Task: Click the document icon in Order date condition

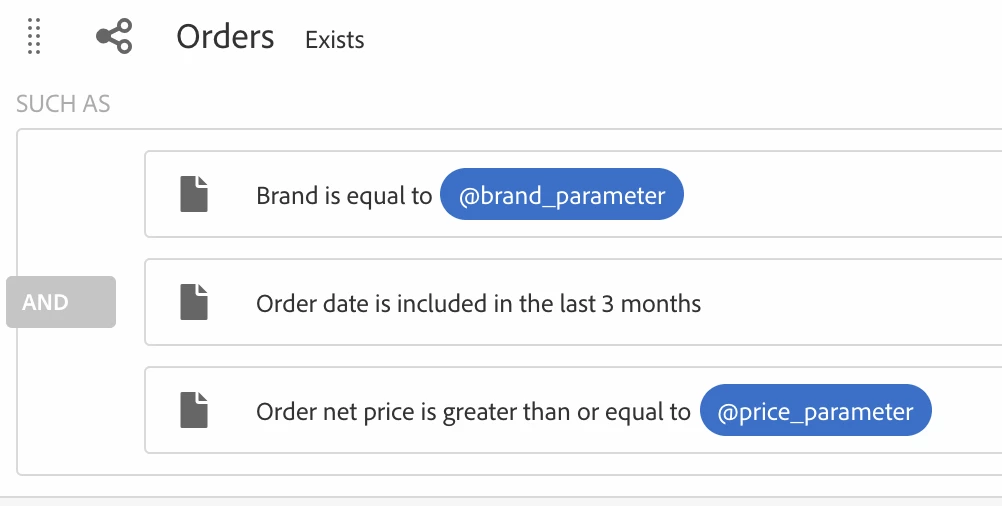Action: [x=194, y=302]
